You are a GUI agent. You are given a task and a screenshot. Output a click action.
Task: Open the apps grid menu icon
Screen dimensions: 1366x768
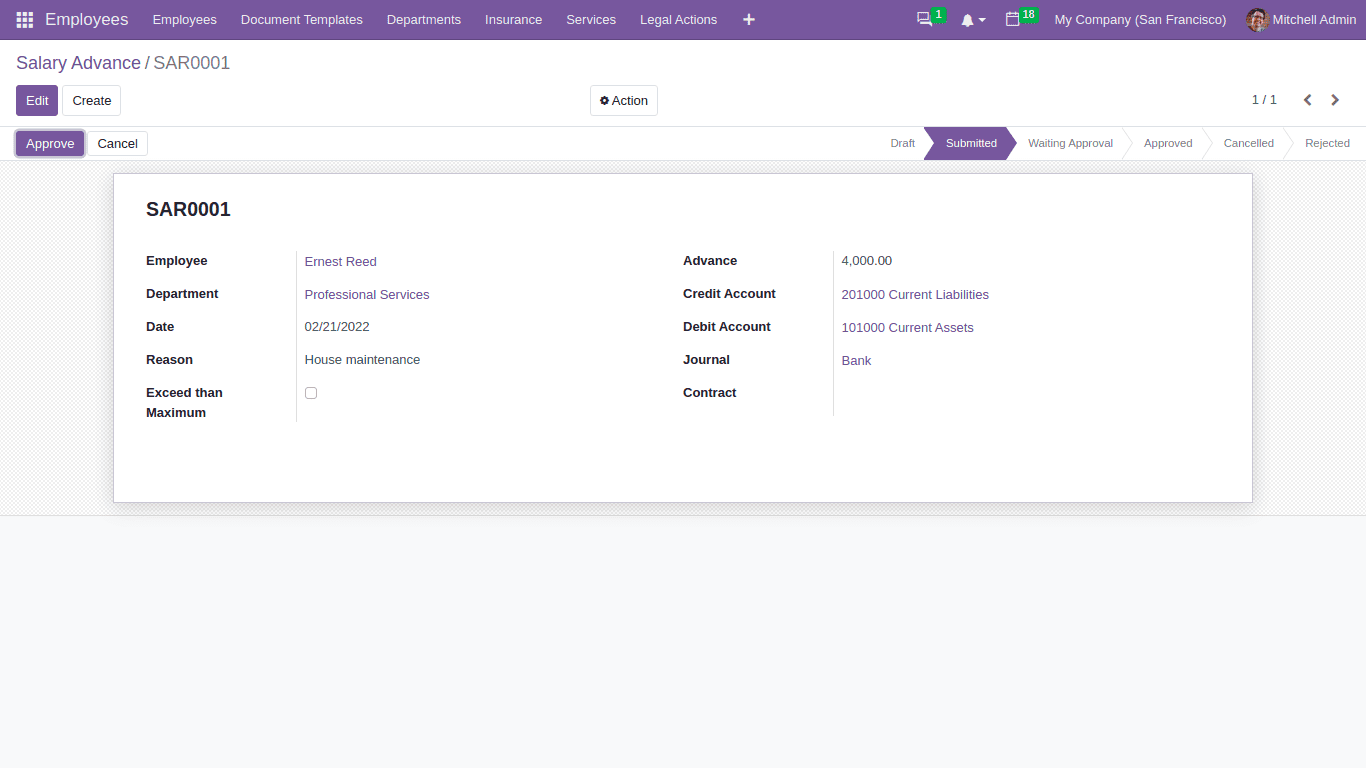24,19
